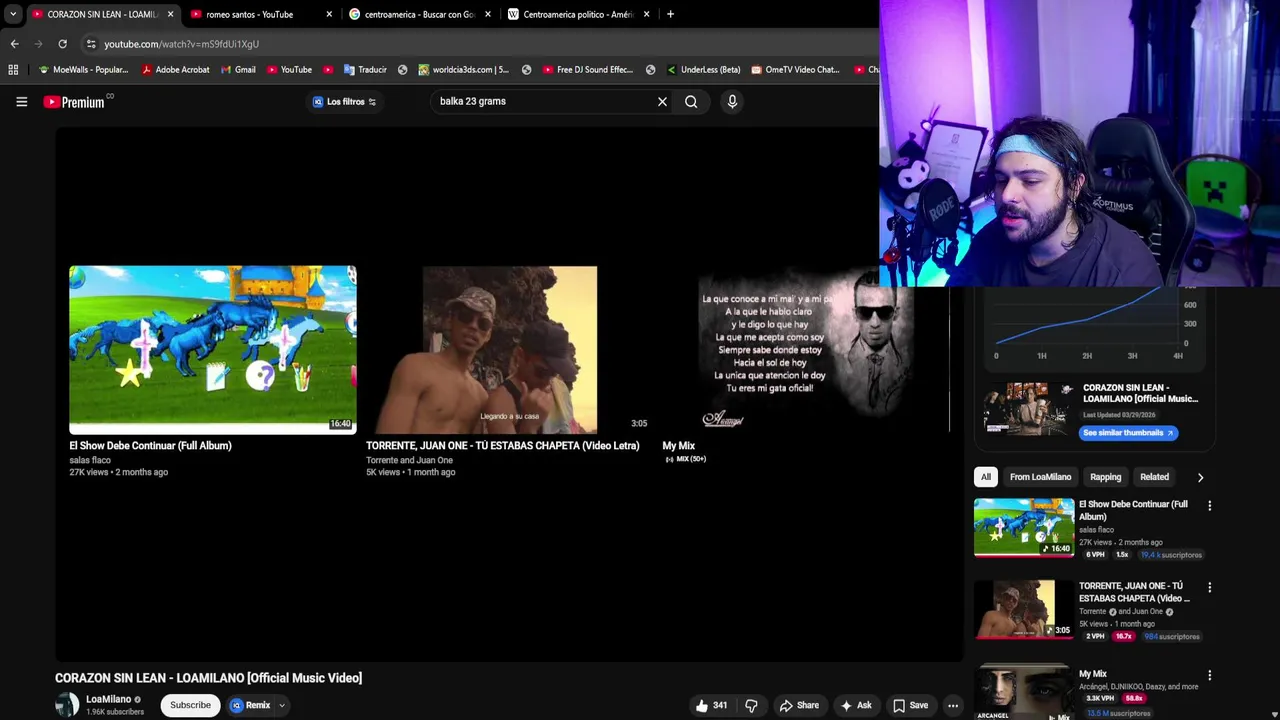
Task: Open the browser apps grid icon
Action: [13, 70]
